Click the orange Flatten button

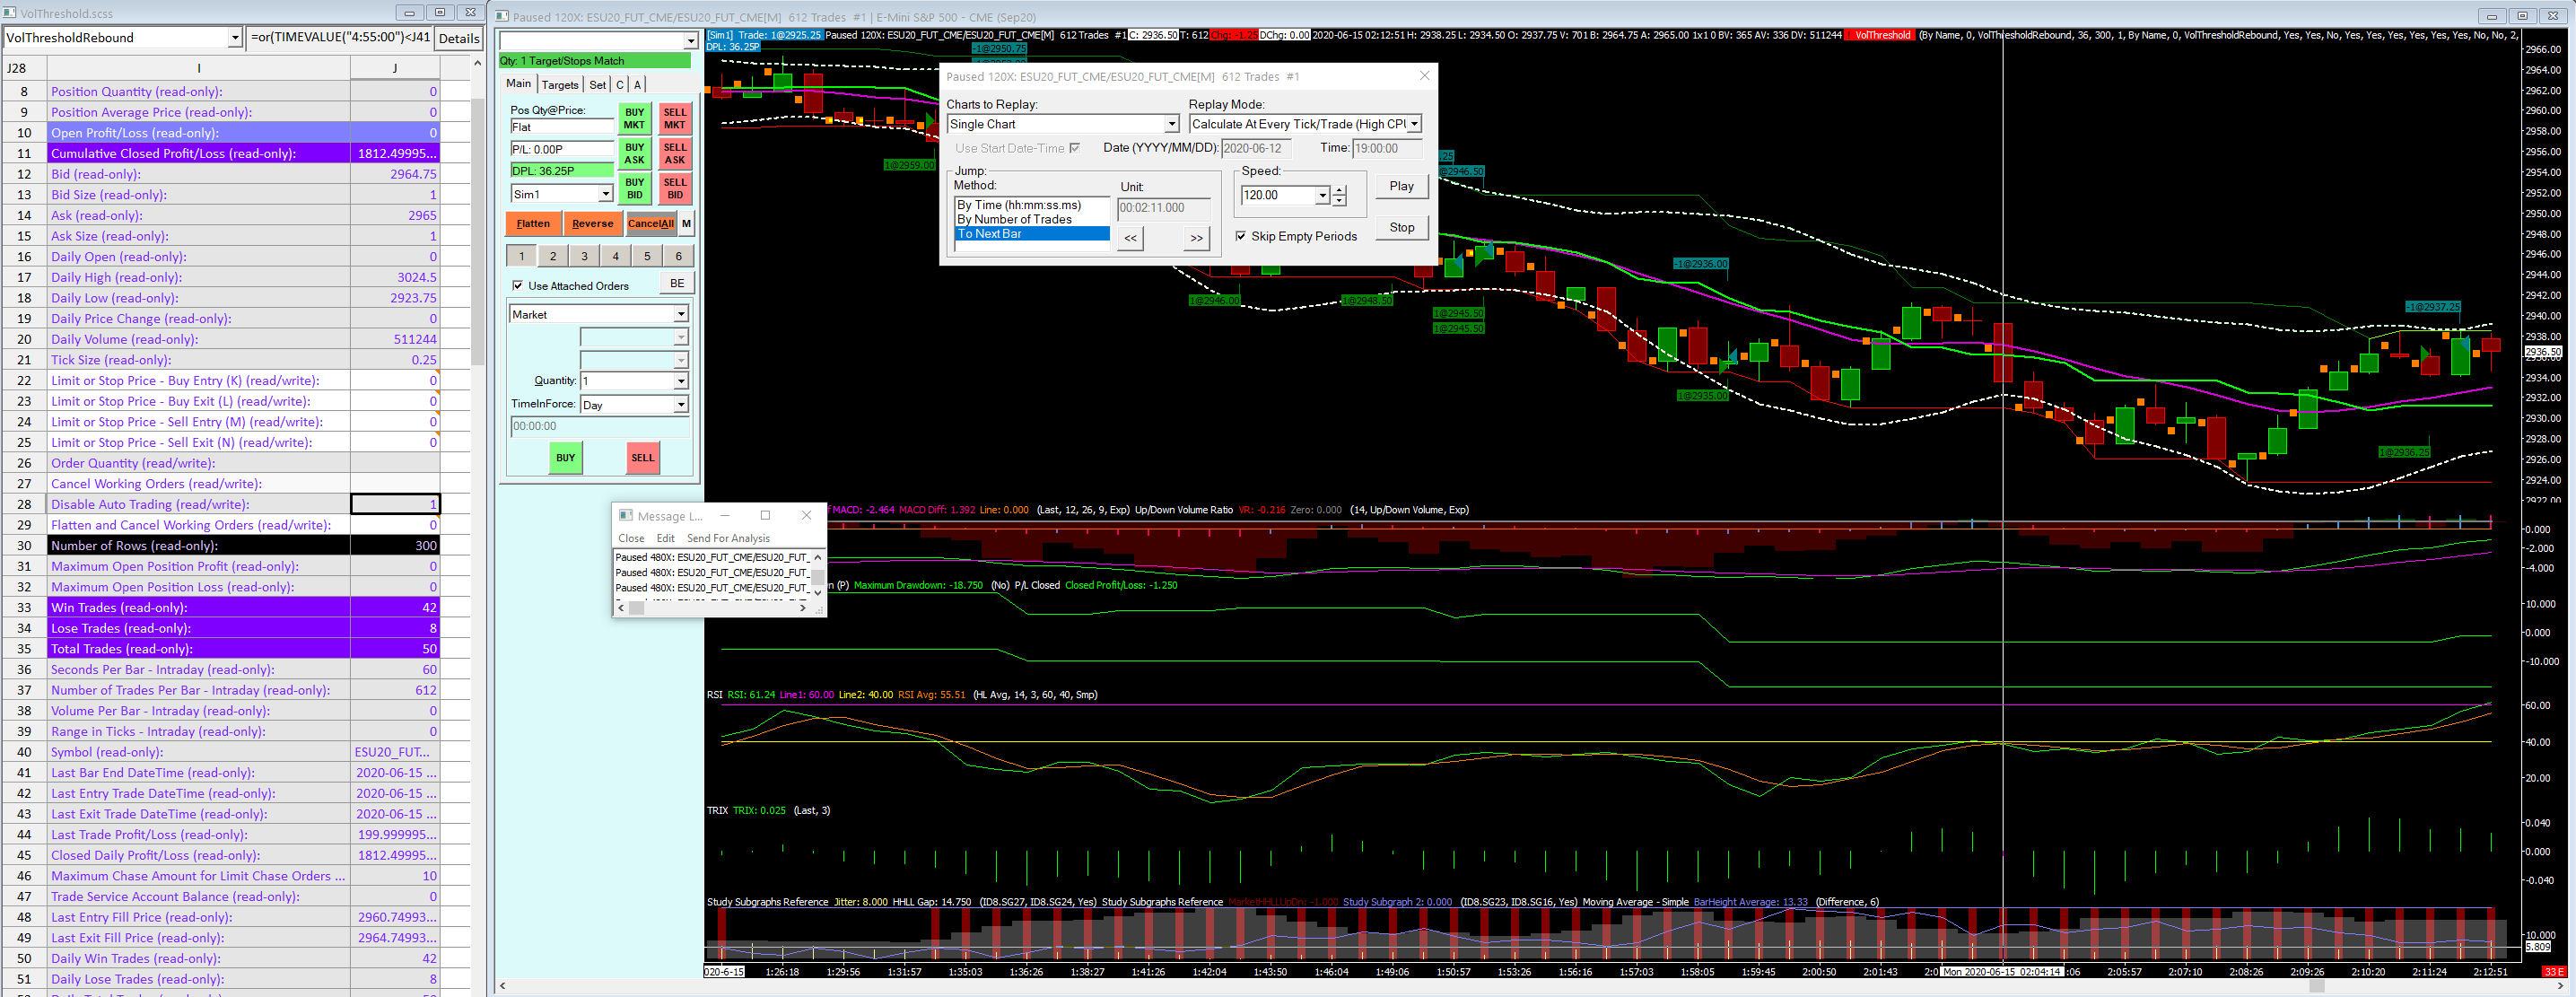click(x=533, y=224)
